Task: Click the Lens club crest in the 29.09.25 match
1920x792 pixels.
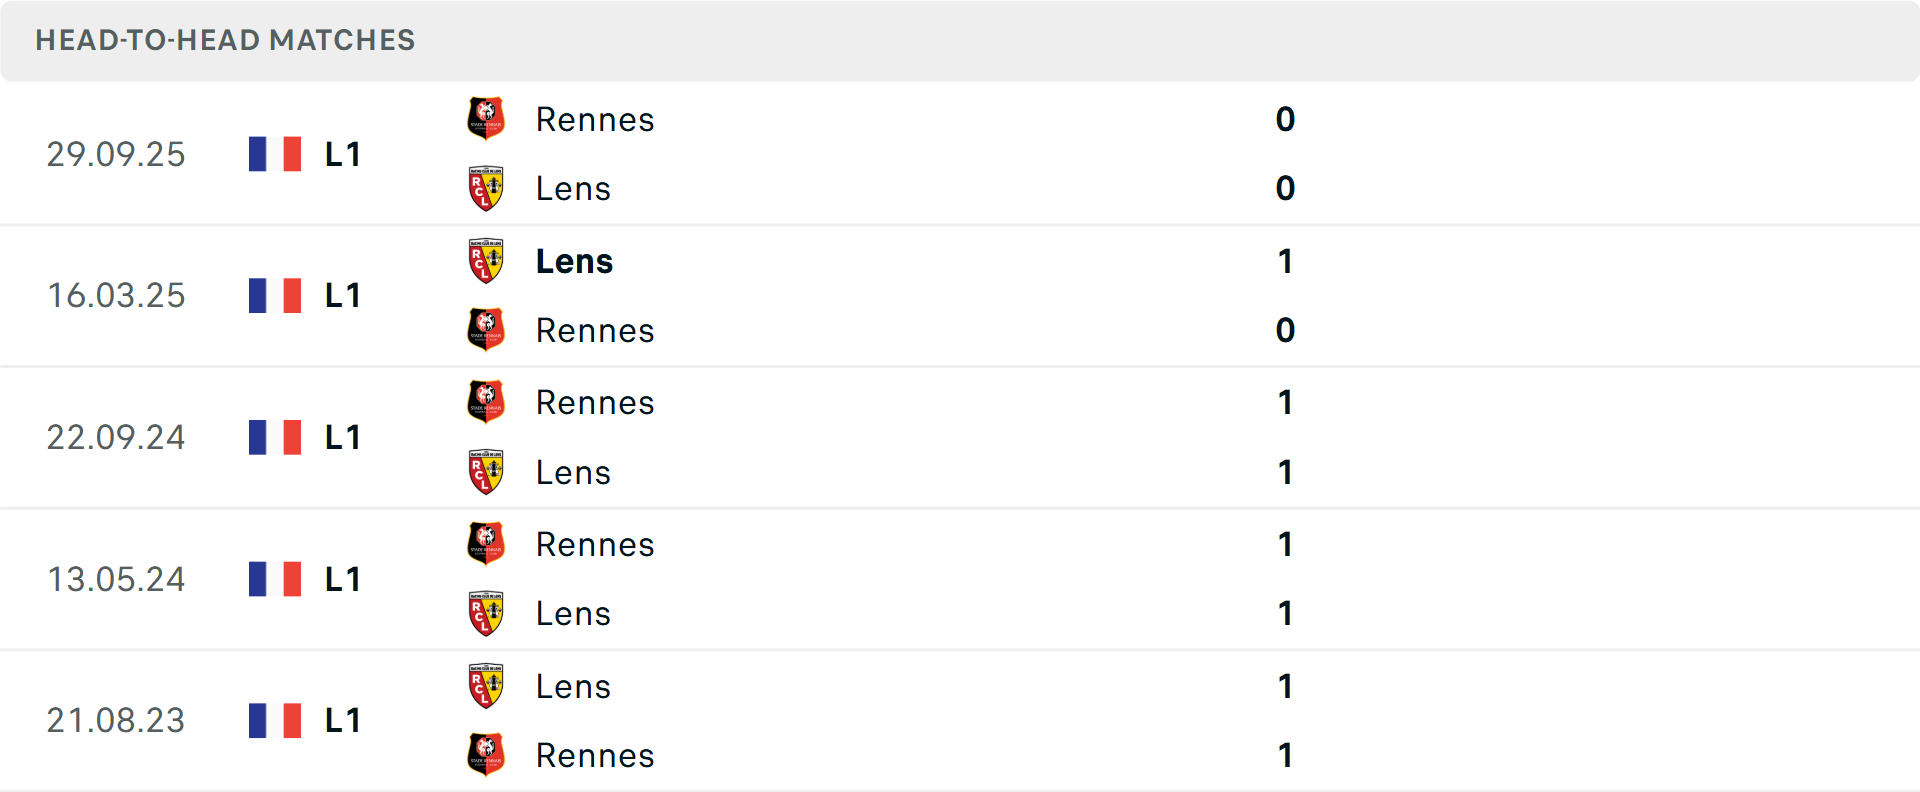Action: (487, 187)
